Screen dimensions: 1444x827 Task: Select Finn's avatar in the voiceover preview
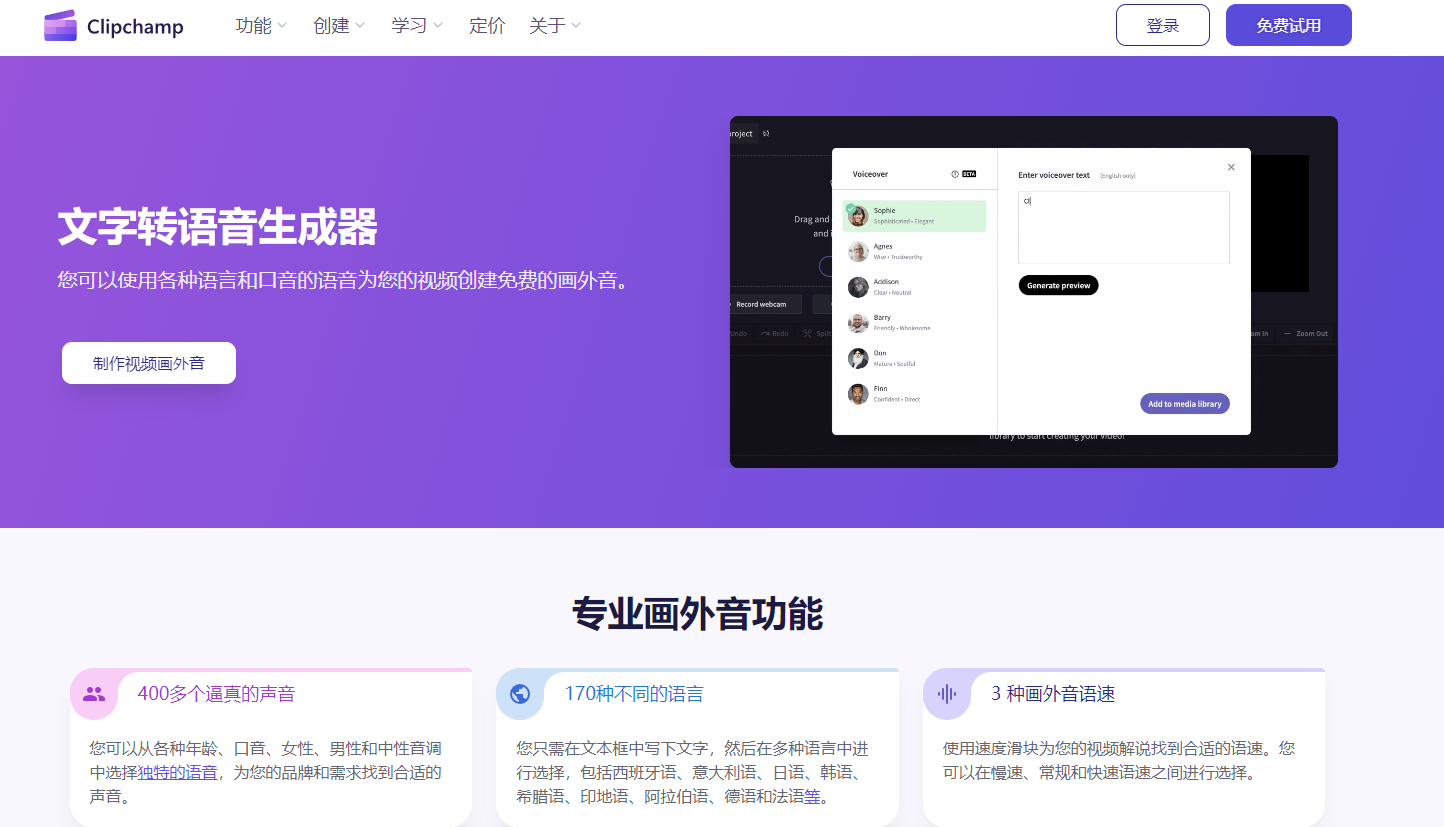point(858,394)
